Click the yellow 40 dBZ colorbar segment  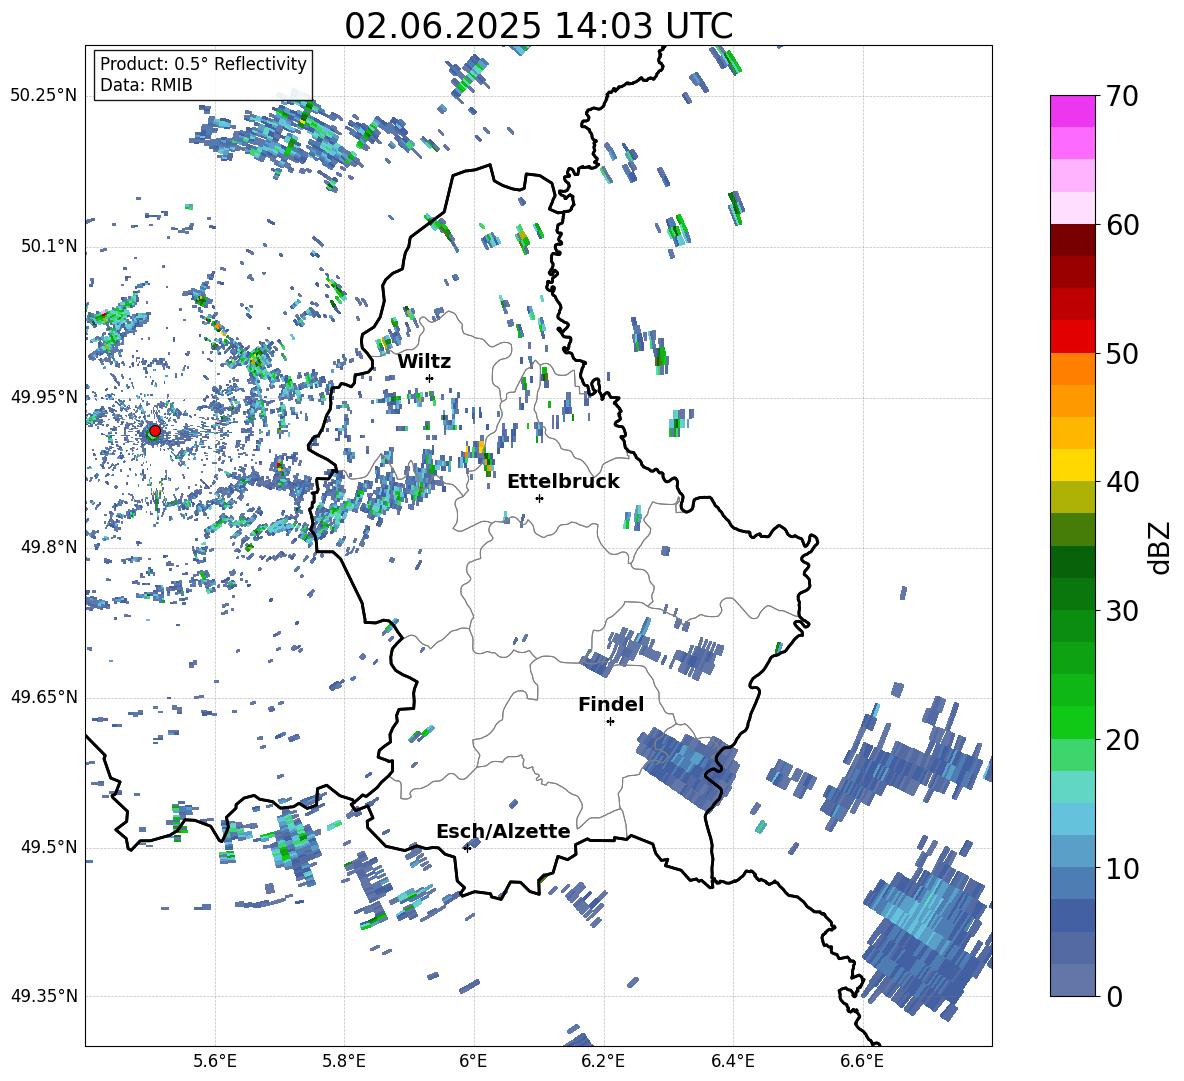click(1073, 465)
